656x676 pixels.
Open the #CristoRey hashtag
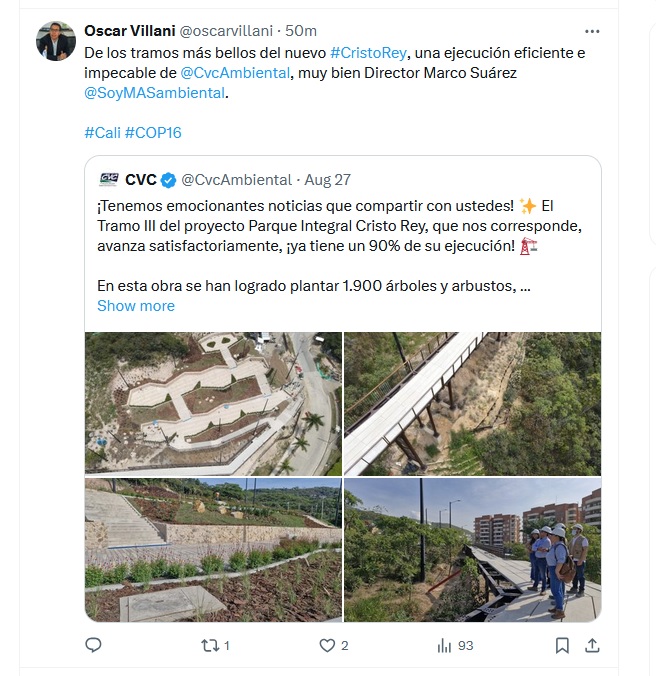368,53
